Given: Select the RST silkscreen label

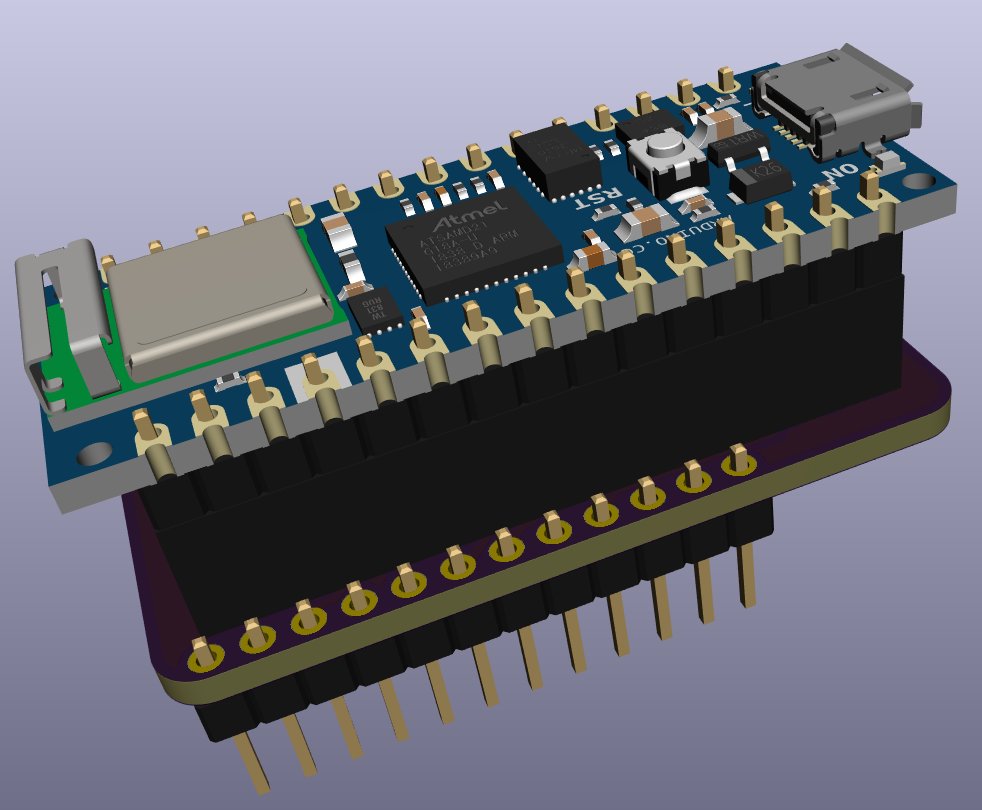Looking at the screenshot, I should click(598, 199).
